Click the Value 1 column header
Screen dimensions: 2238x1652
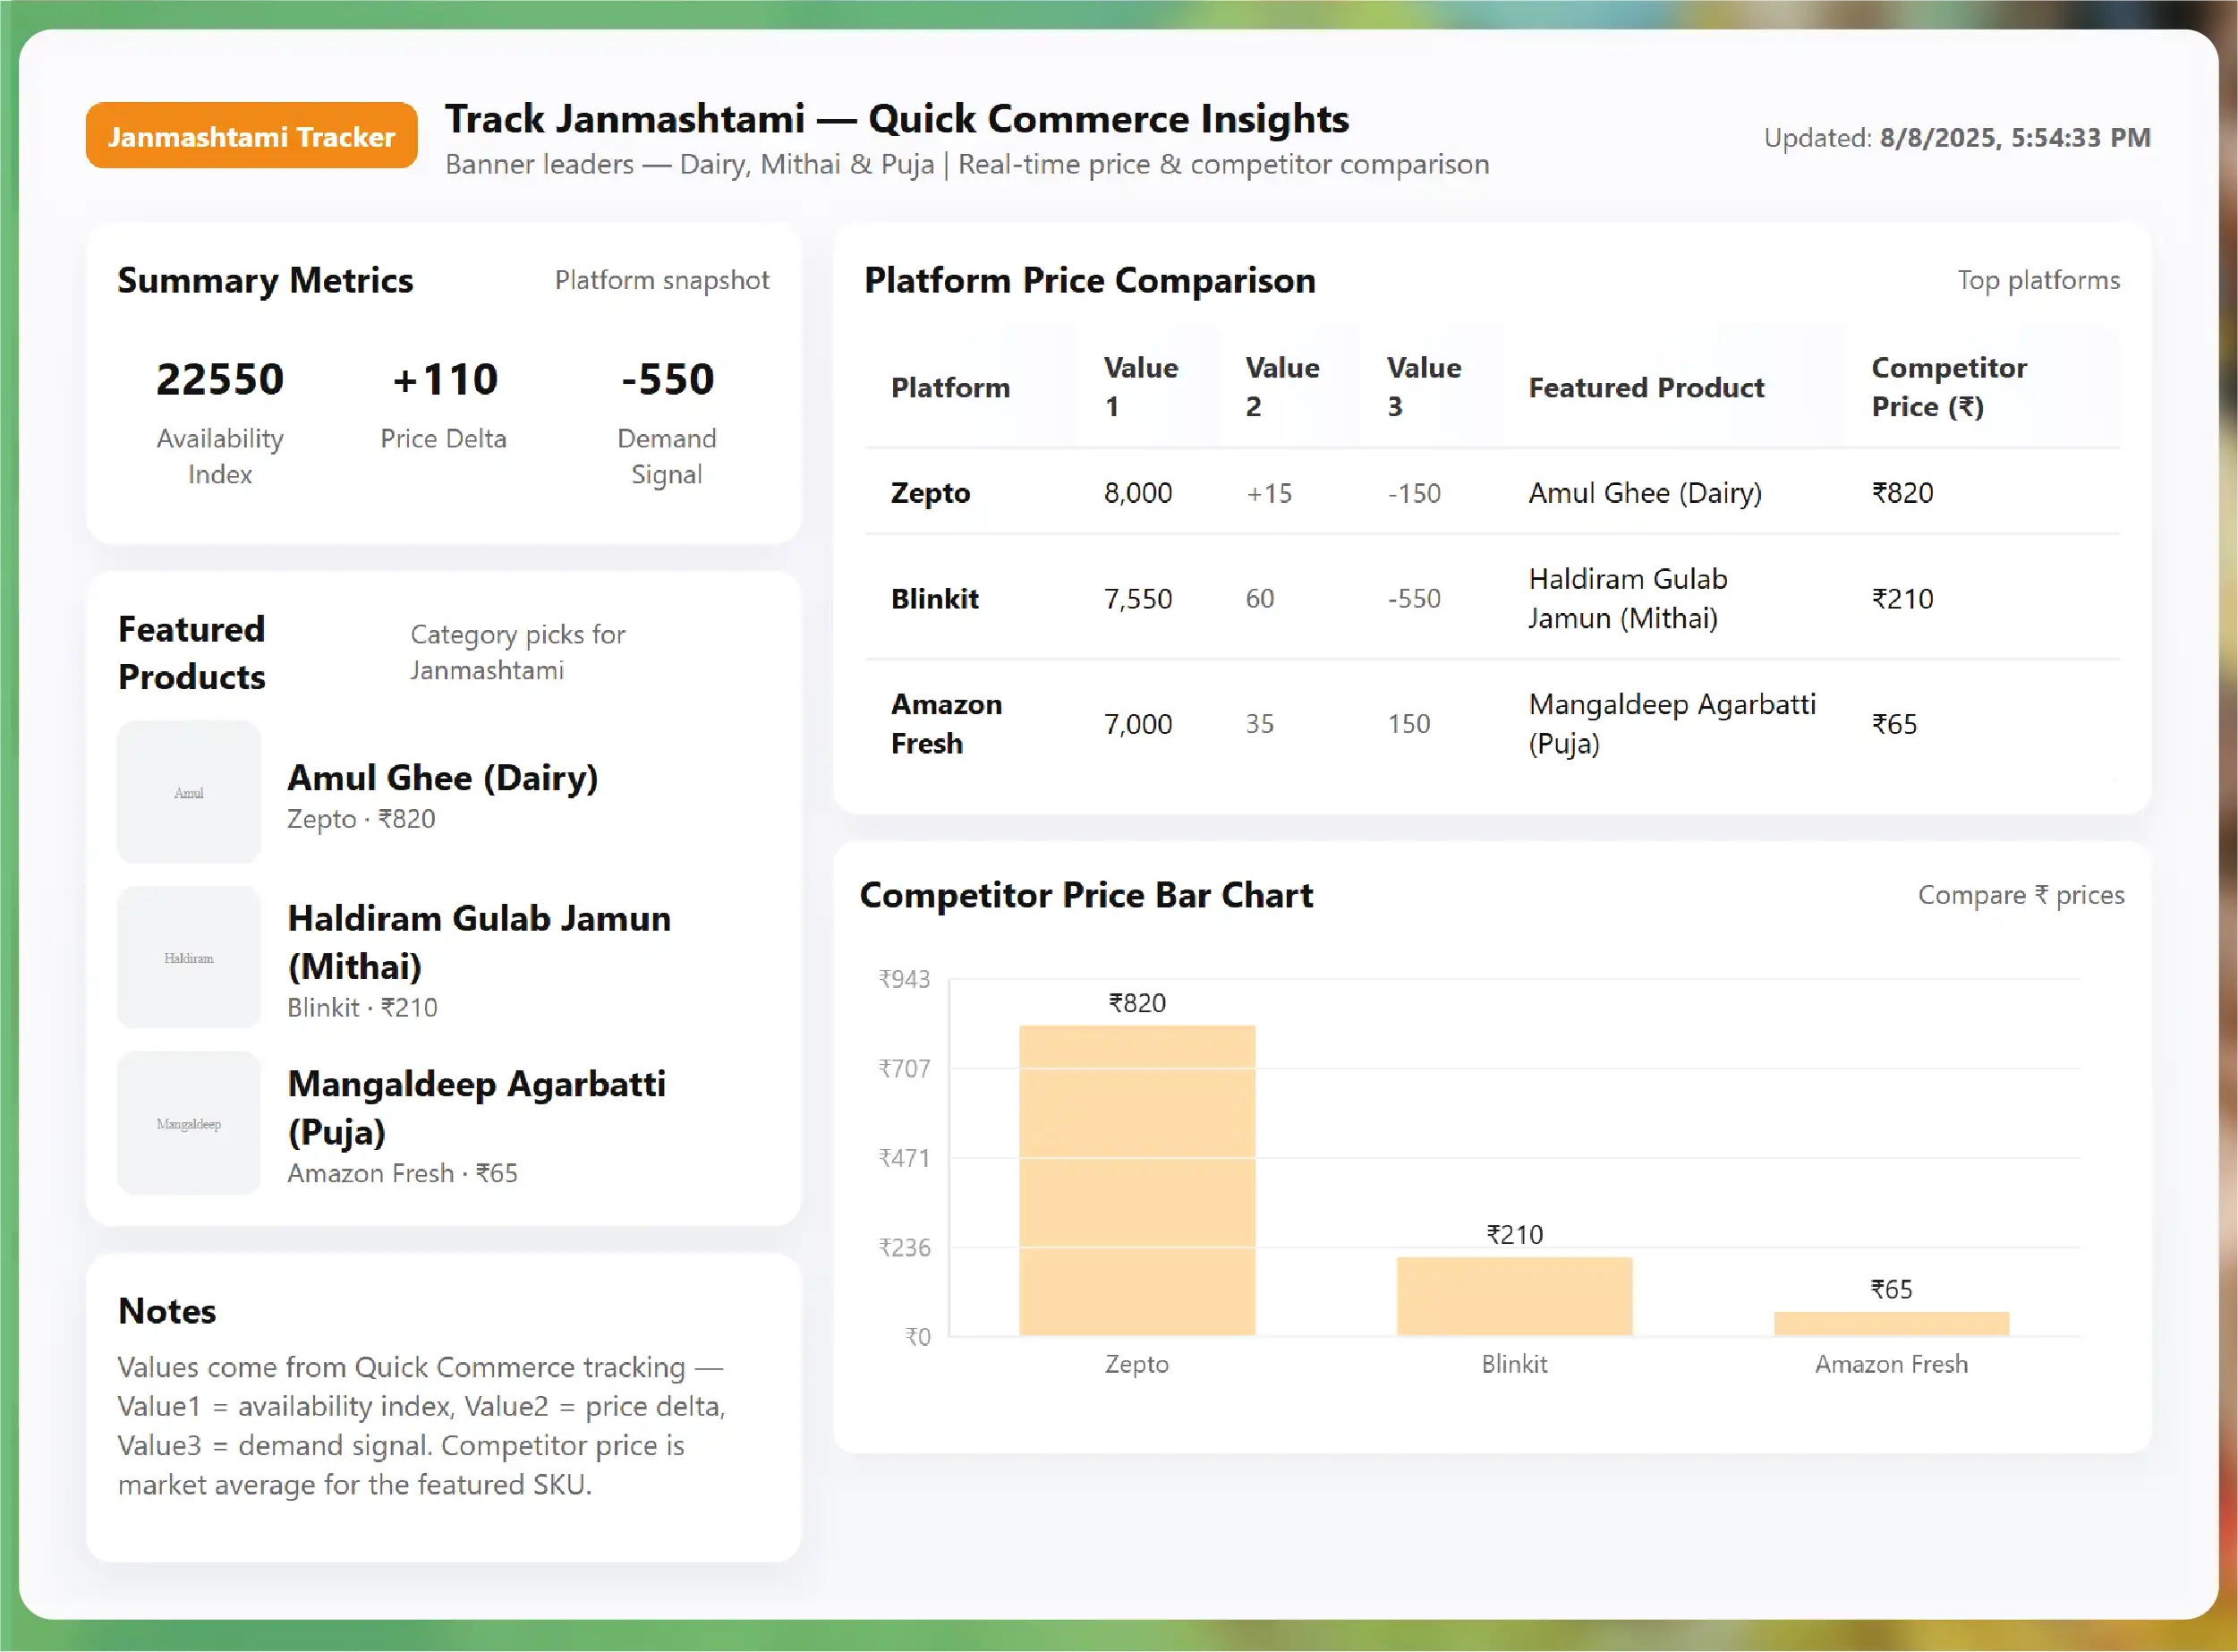pos(1140,387)
